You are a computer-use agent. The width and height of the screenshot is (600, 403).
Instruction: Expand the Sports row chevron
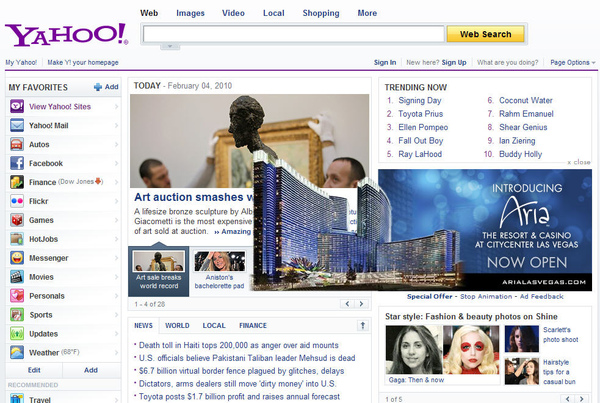pos(116,315)
